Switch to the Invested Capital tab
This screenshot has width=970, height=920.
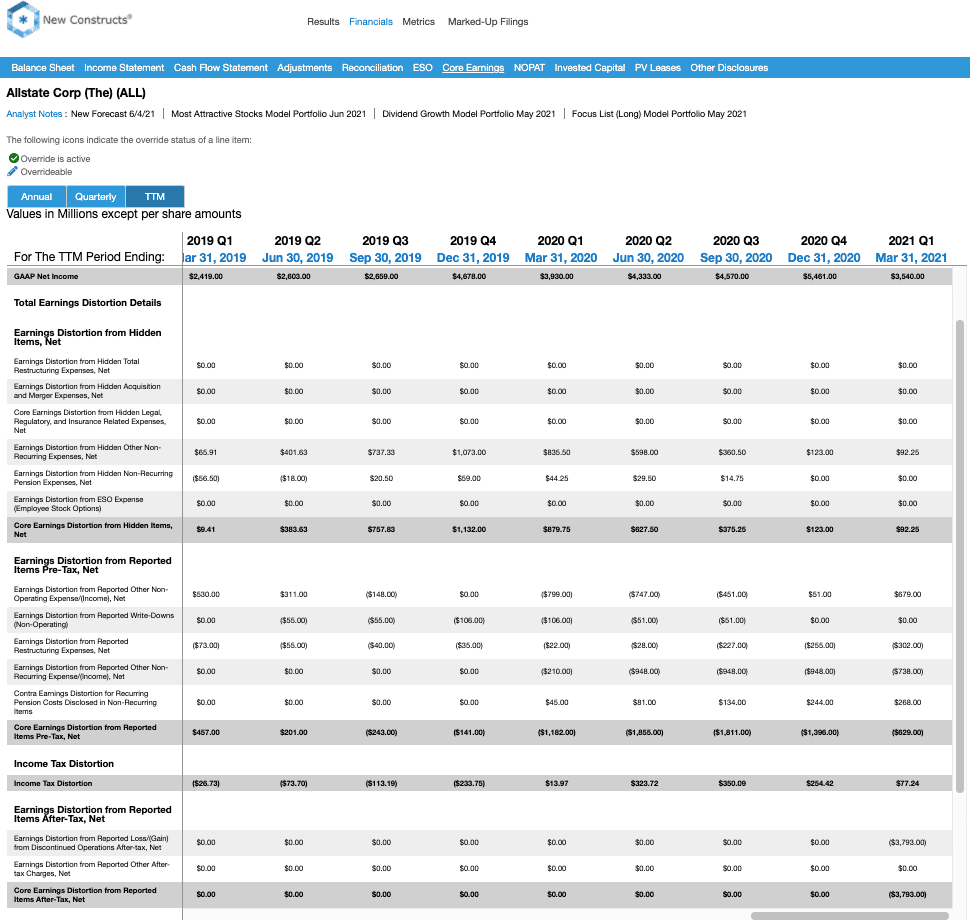coord(590,68)
